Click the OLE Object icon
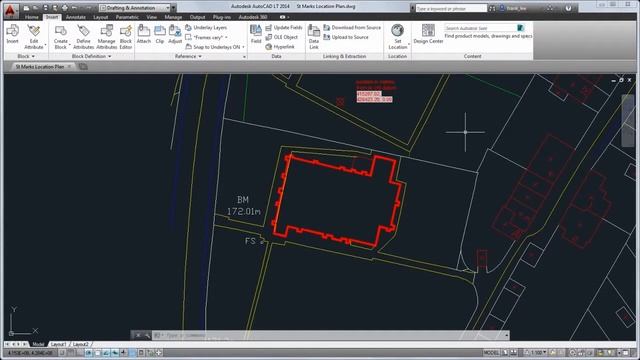Viewport: 640px width, 360px height. click(269, 37)
